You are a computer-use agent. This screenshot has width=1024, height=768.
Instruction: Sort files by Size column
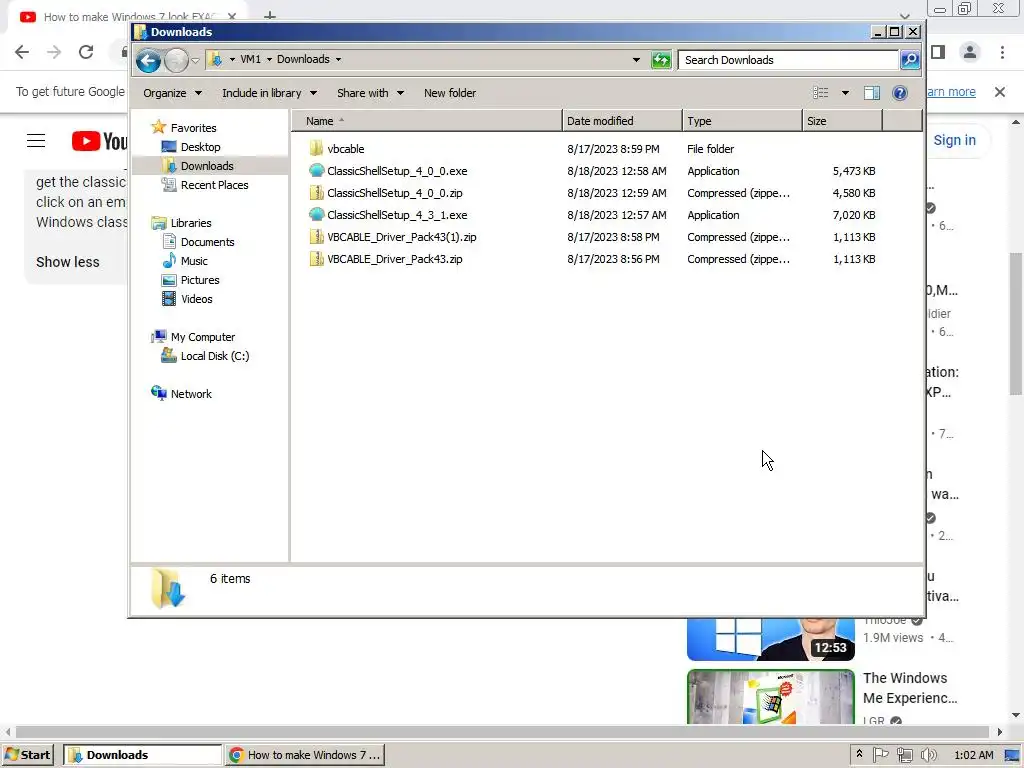(x=842, y=121)
